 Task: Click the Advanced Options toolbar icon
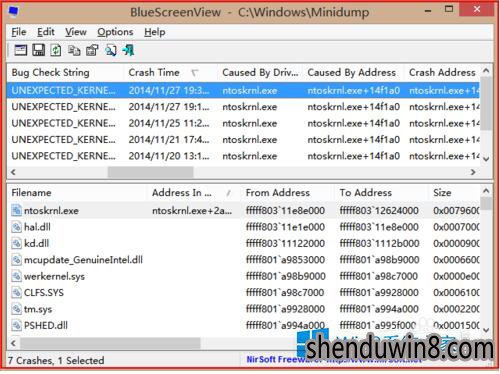click(x=21, y=50)
